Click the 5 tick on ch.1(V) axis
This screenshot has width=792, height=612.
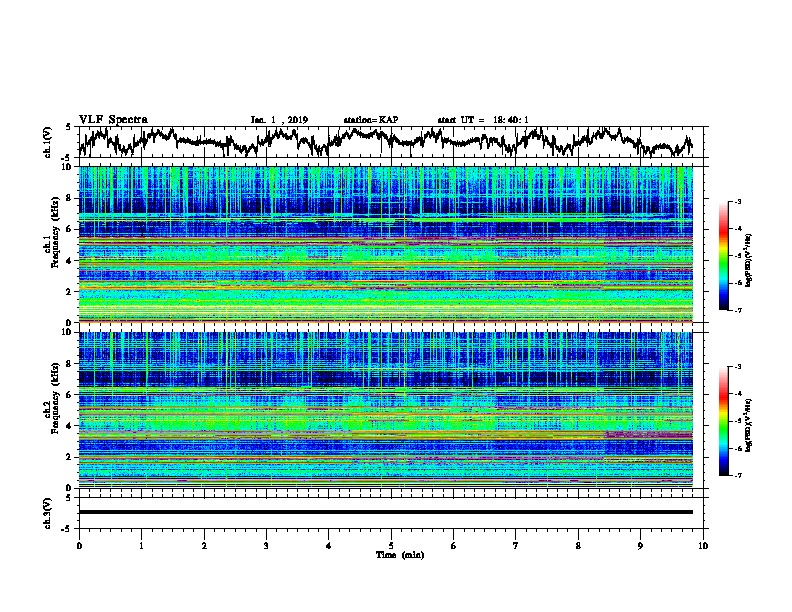68,127
